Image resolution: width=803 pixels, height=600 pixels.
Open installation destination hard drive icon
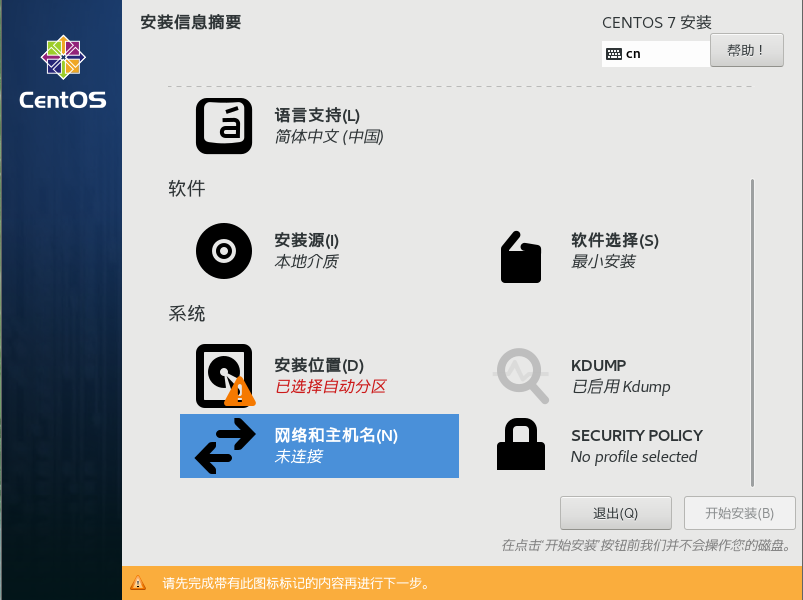pyautogui.click(x=225, y=376)
